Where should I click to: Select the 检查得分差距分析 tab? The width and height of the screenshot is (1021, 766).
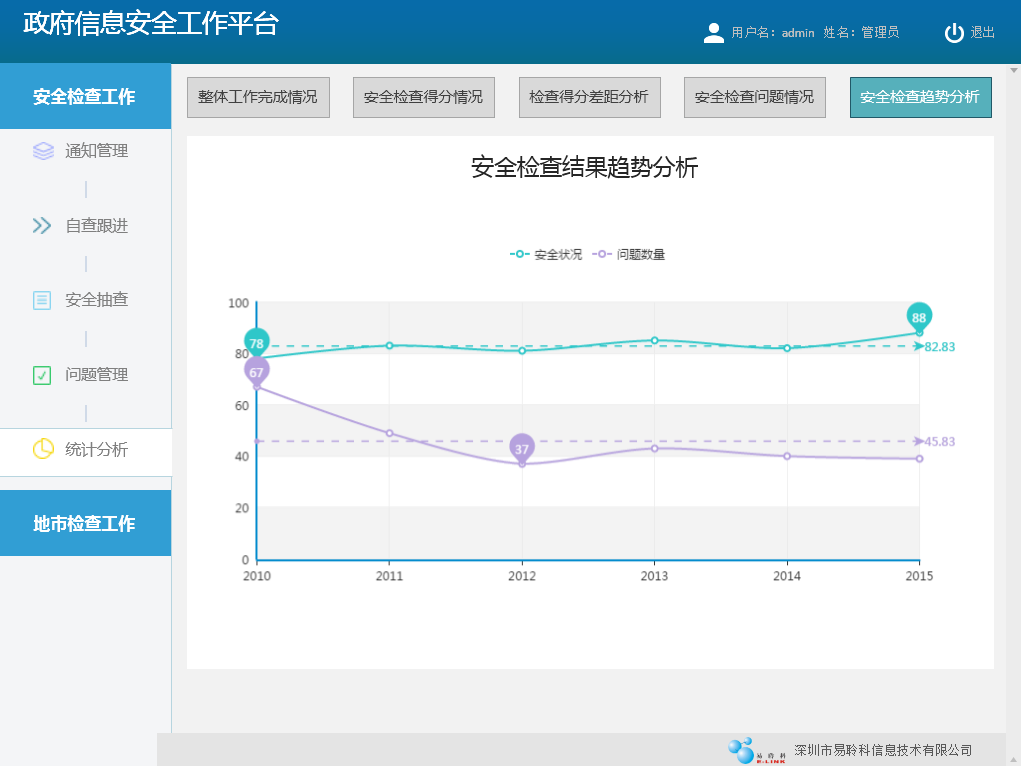(589, 97)
